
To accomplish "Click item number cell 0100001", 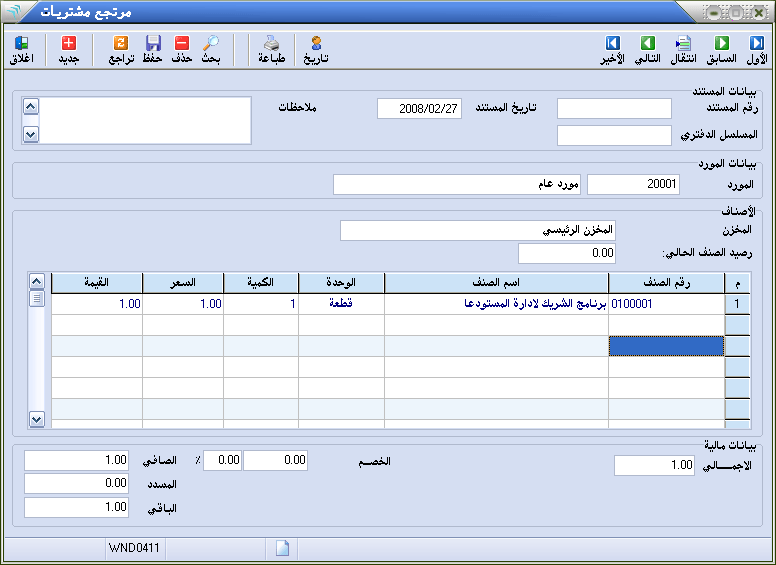I will [x=666, y=303].
